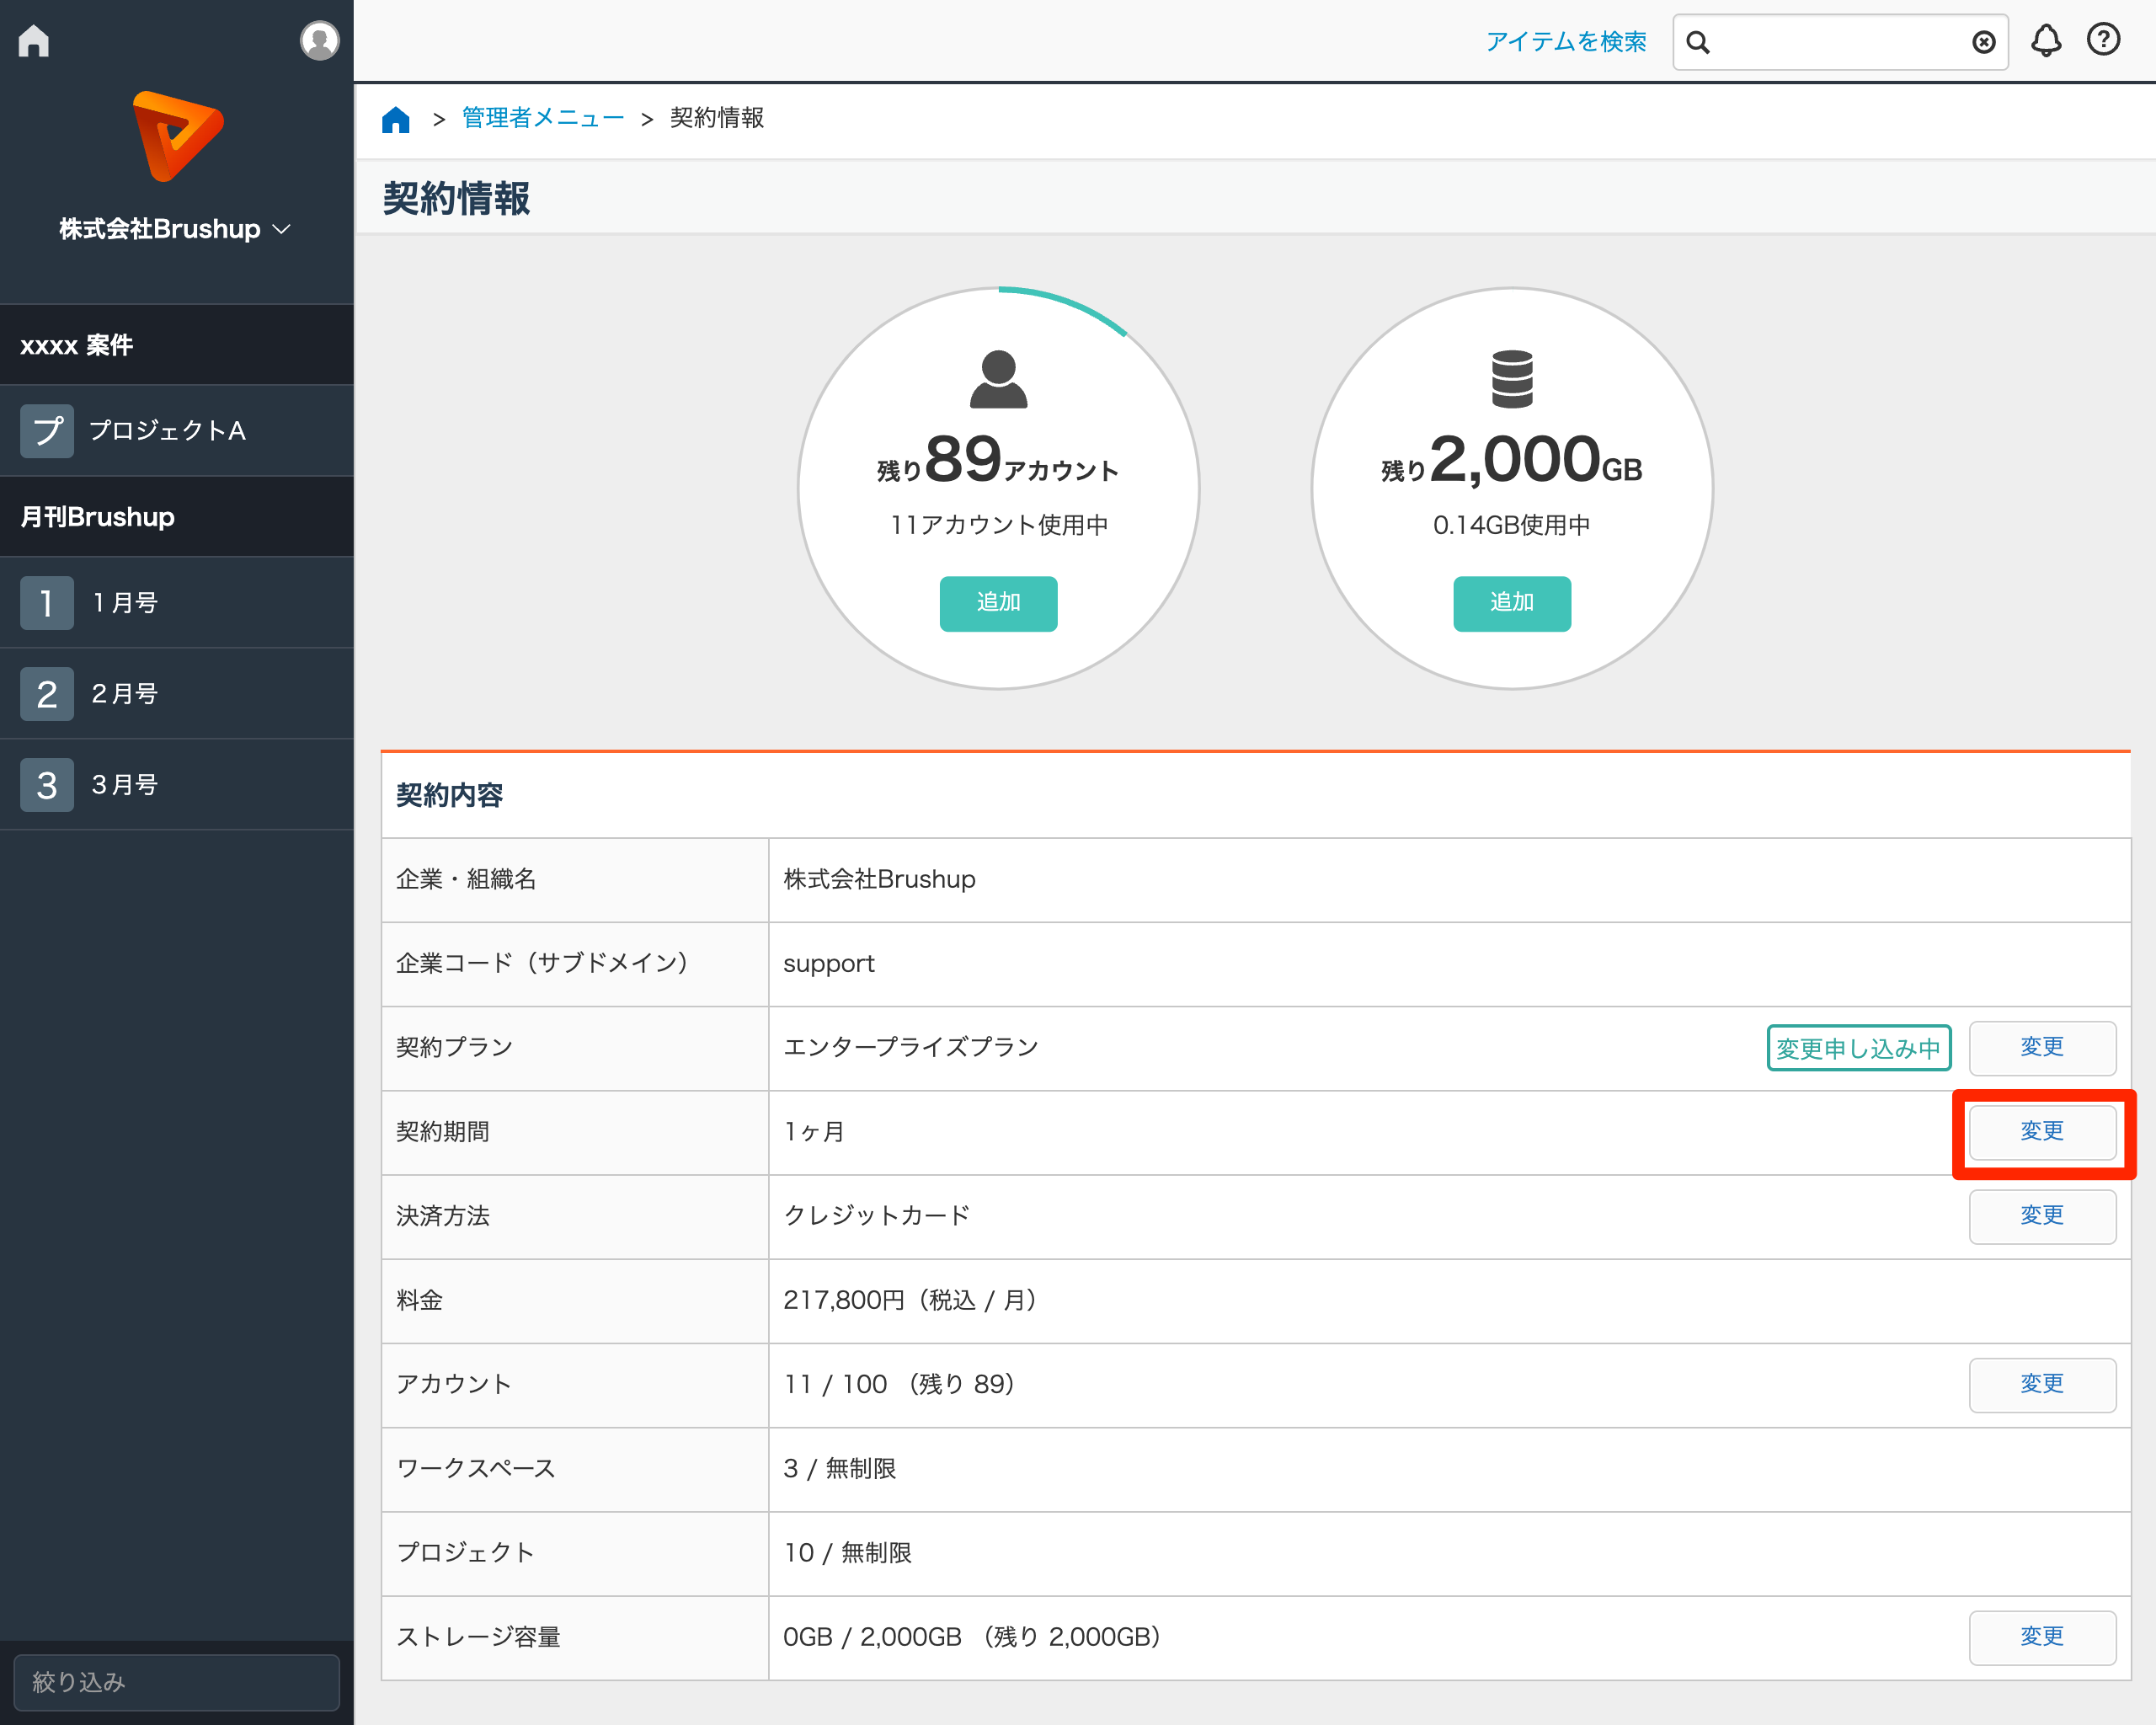Click the database storage icon in circle
The height and width of the screenshot is (1725, 2156).
pyautogui.click(x=1512, y=379)
